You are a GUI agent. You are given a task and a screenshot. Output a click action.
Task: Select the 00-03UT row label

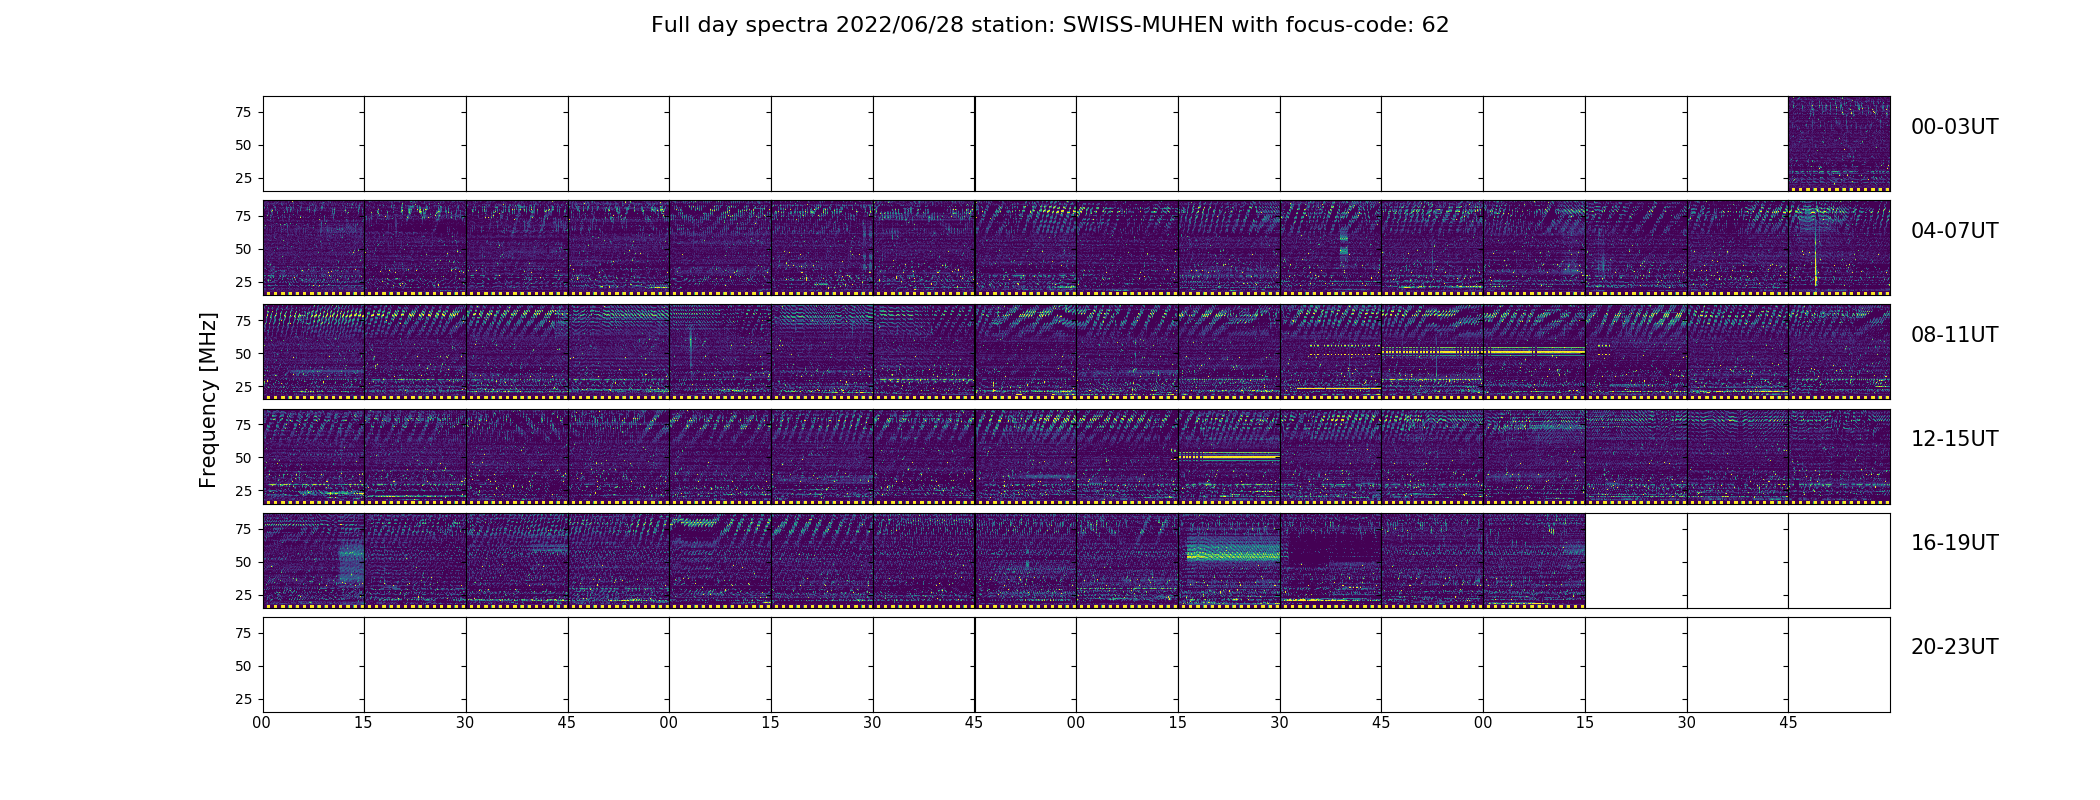[1954, 127]
